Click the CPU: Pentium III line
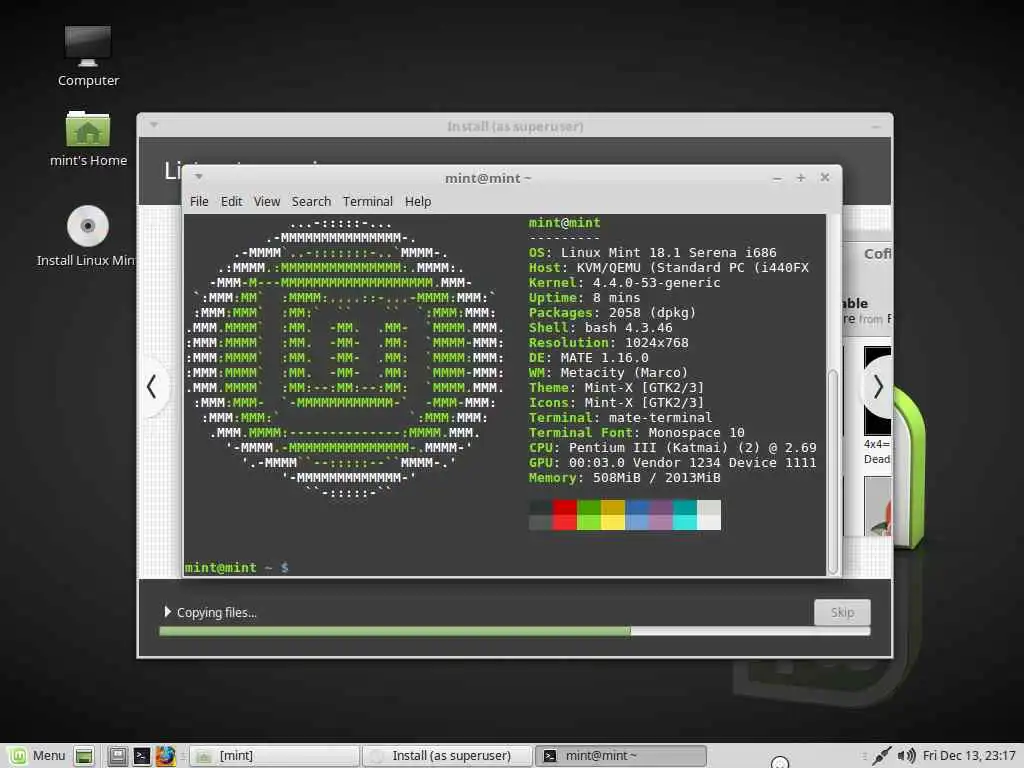 tap(673, 448)
